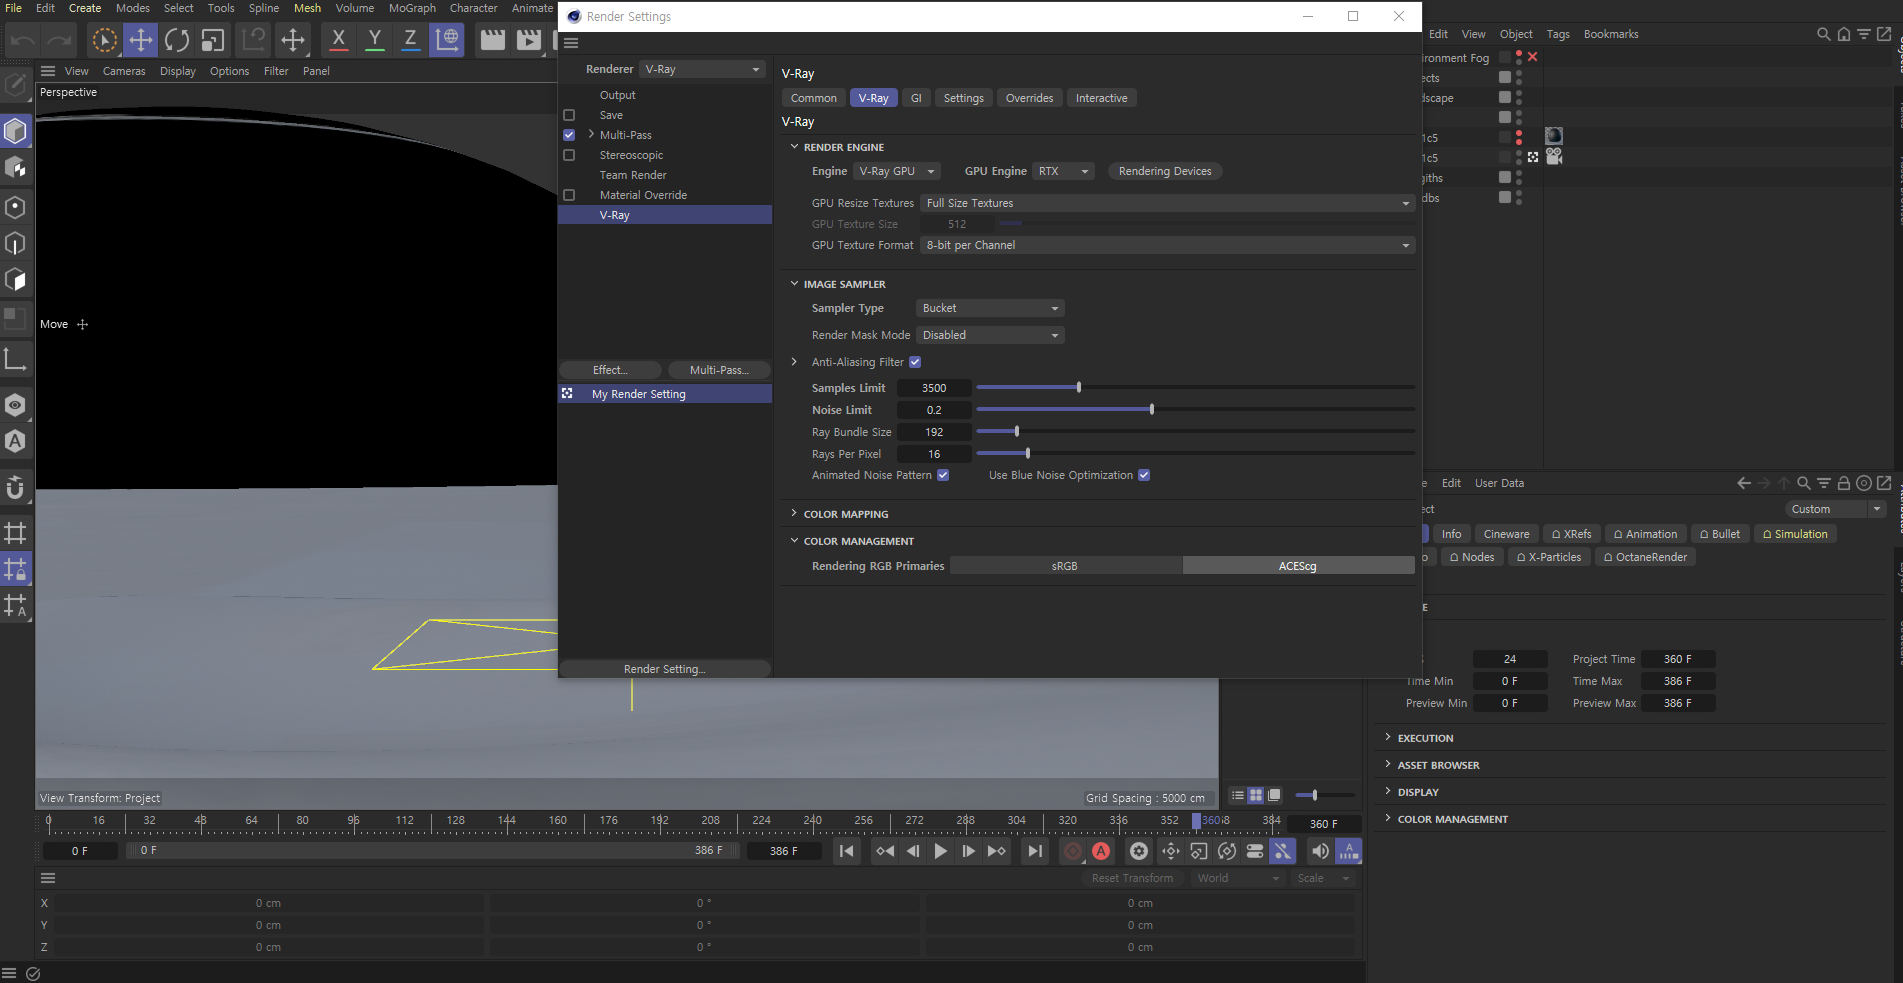This screenshot has width=1903, height=983.
Task: Open the viewport hamburger menu
Action: click(x=47, y=71)
